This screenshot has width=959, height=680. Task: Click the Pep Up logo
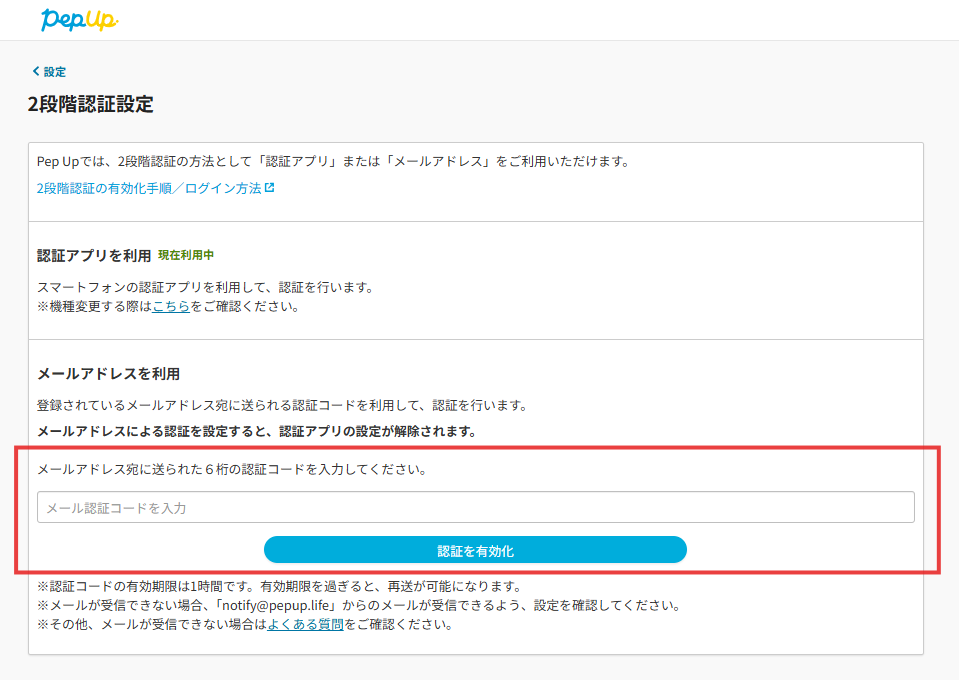pyautogui.click(x=79, y=20)
